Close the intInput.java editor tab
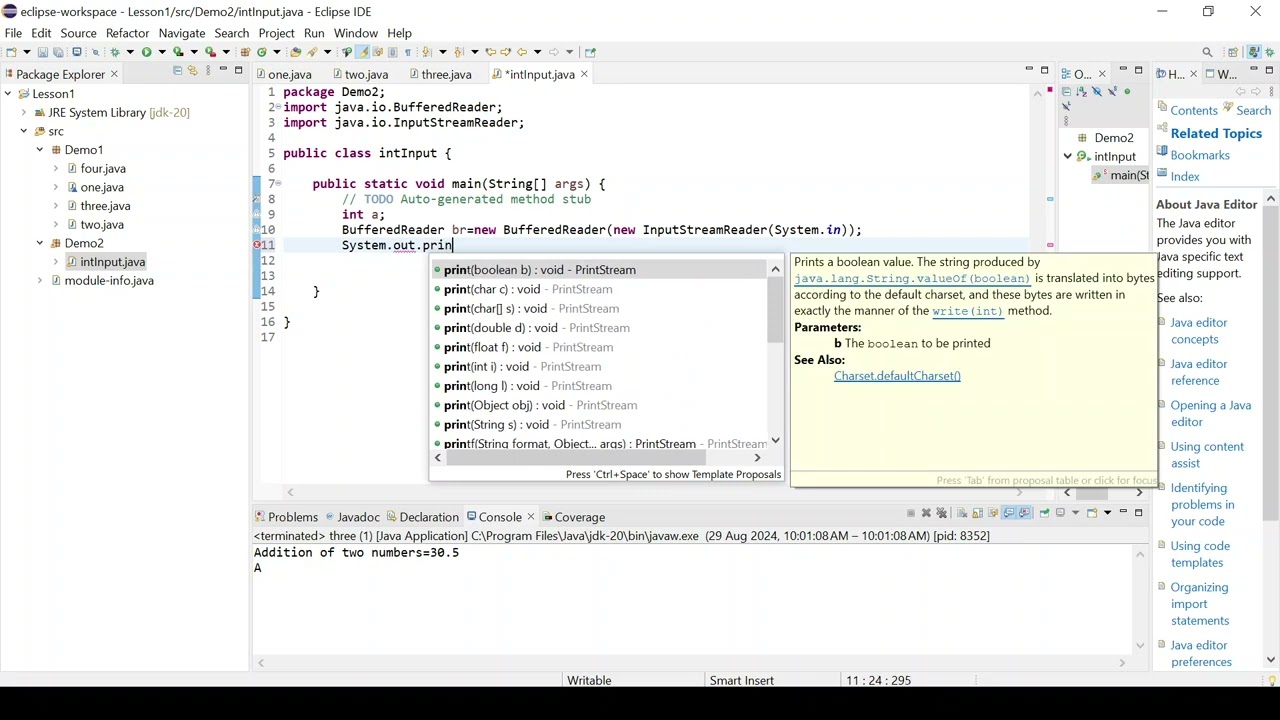1280x720 pixels. 584,74
